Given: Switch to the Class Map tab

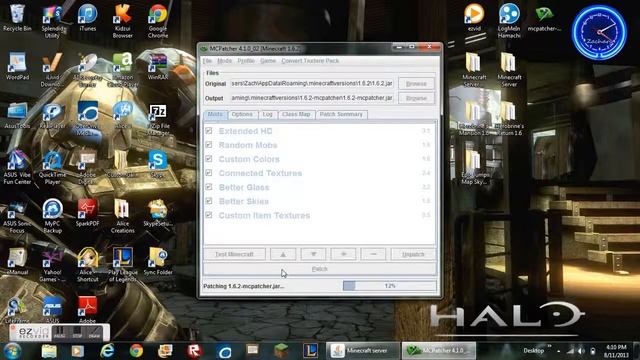Looking at the screenshot, I should coord(296,114).
